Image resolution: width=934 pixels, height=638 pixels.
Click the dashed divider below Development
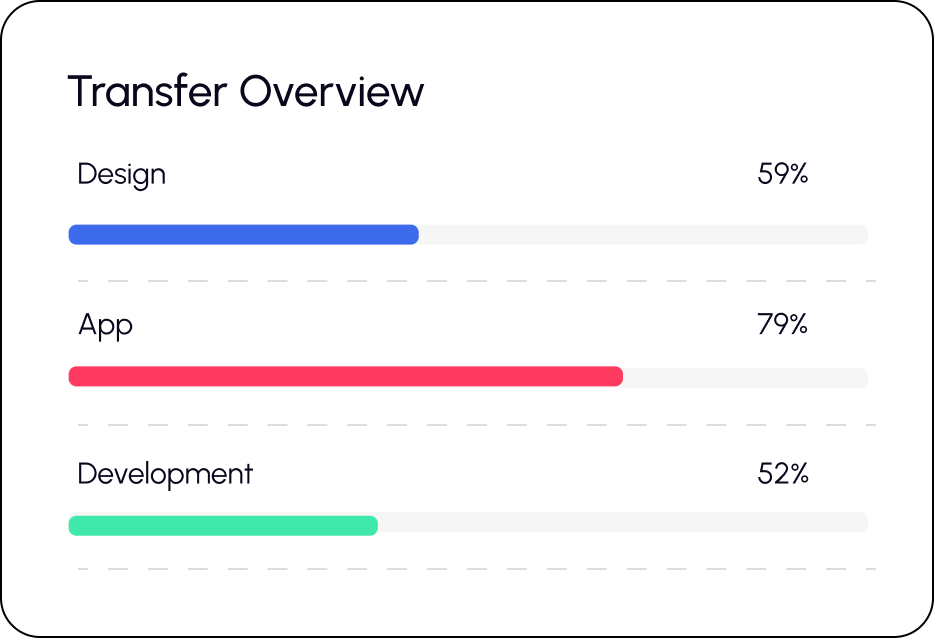pyautogui.click(x=467, y=570)
